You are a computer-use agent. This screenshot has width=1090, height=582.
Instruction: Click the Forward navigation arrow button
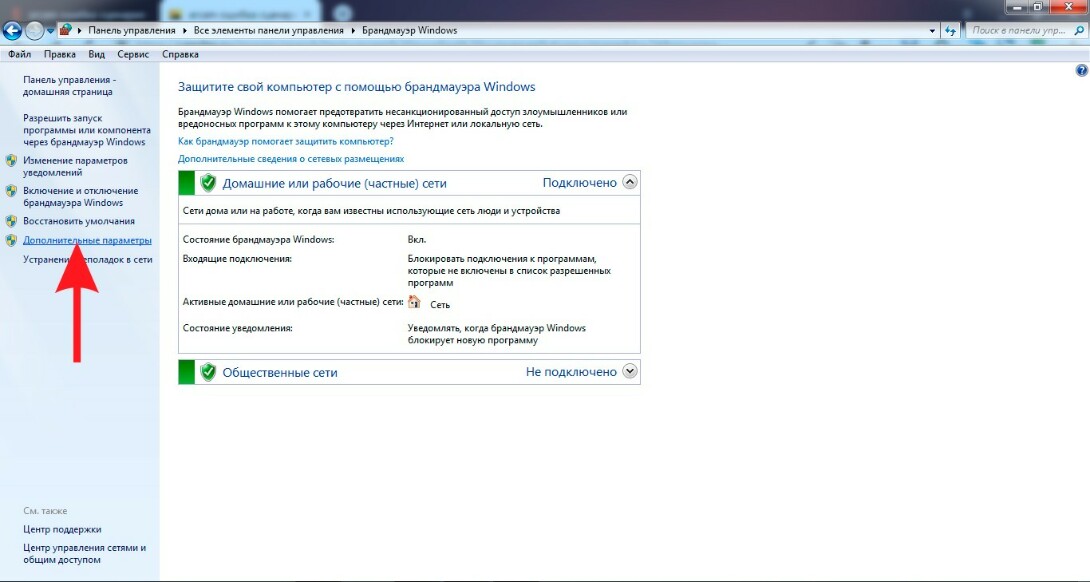(x=34, y=31)
